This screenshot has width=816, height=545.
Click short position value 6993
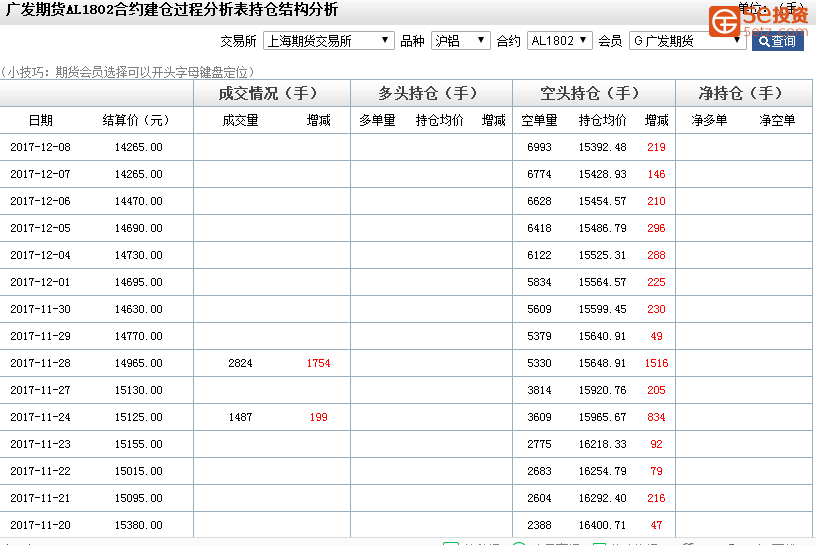click(539, 147)
